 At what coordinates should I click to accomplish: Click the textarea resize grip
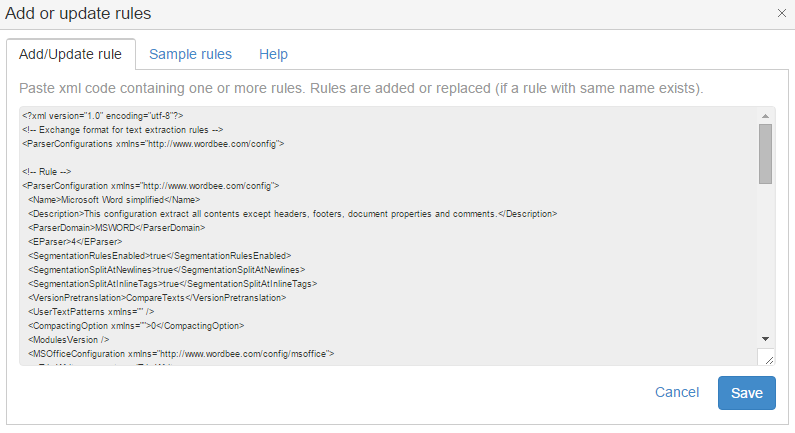tap(766, 358)
